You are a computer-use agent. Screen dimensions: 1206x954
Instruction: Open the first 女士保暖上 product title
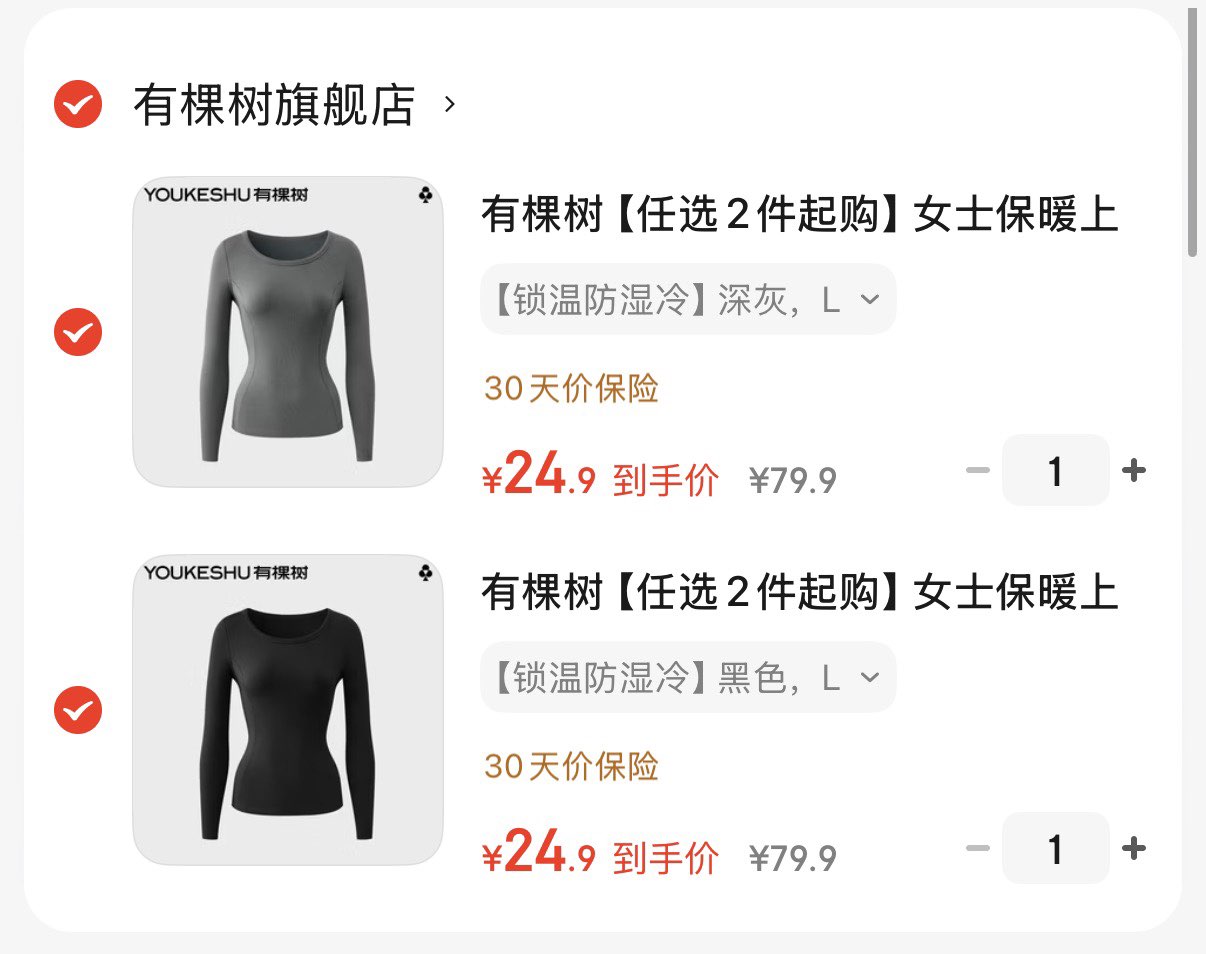click(x=800, y=215)
